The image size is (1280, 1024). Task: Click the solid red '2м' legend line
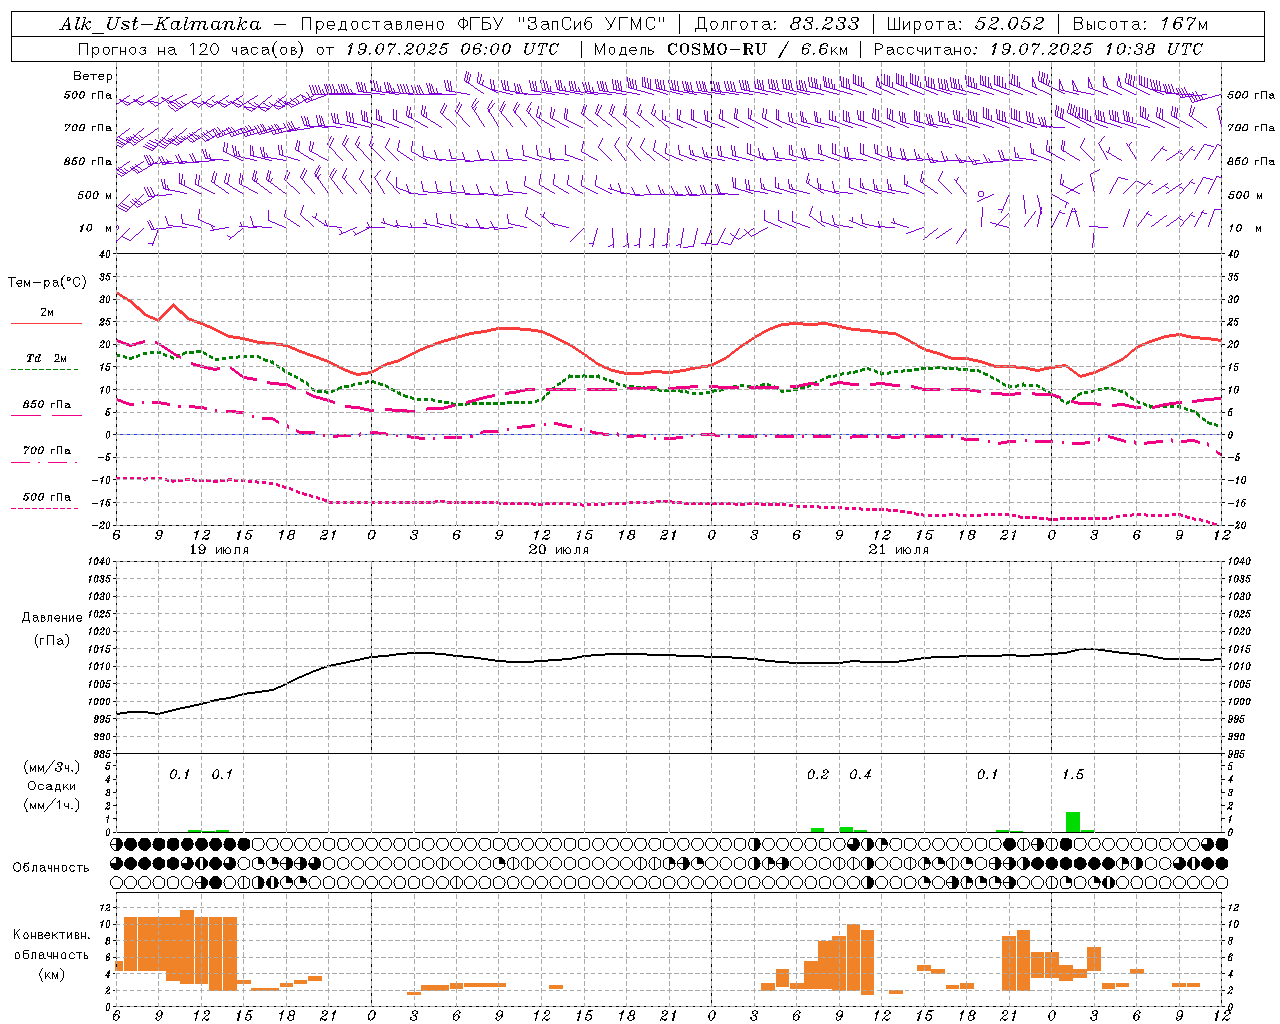[x=46, y=323]
